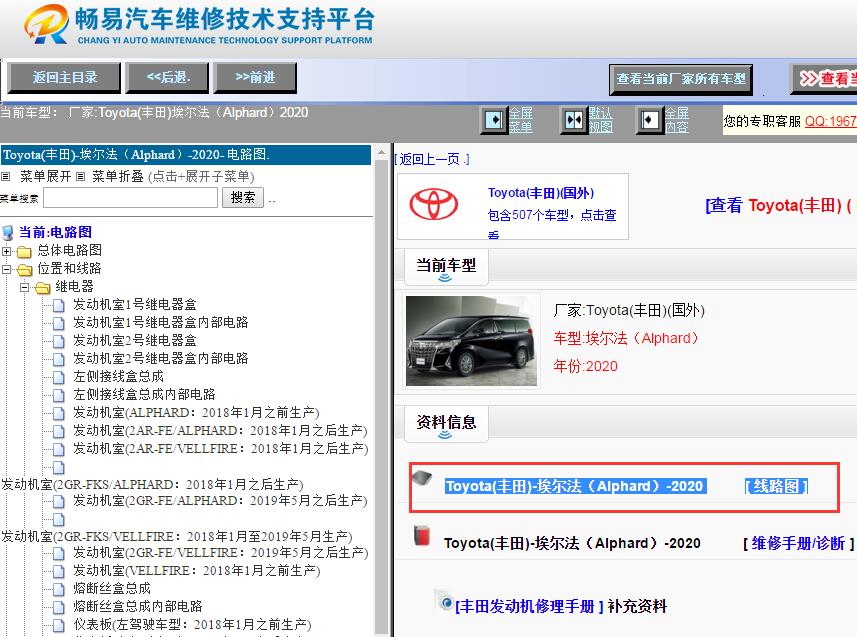Image resolution: width=857 pixels, height=637 pixels.
Task: Open 发动机室(2AR-FE/ALPHARD: 2018年1月之后生产)
Action: tap(220, 430)
